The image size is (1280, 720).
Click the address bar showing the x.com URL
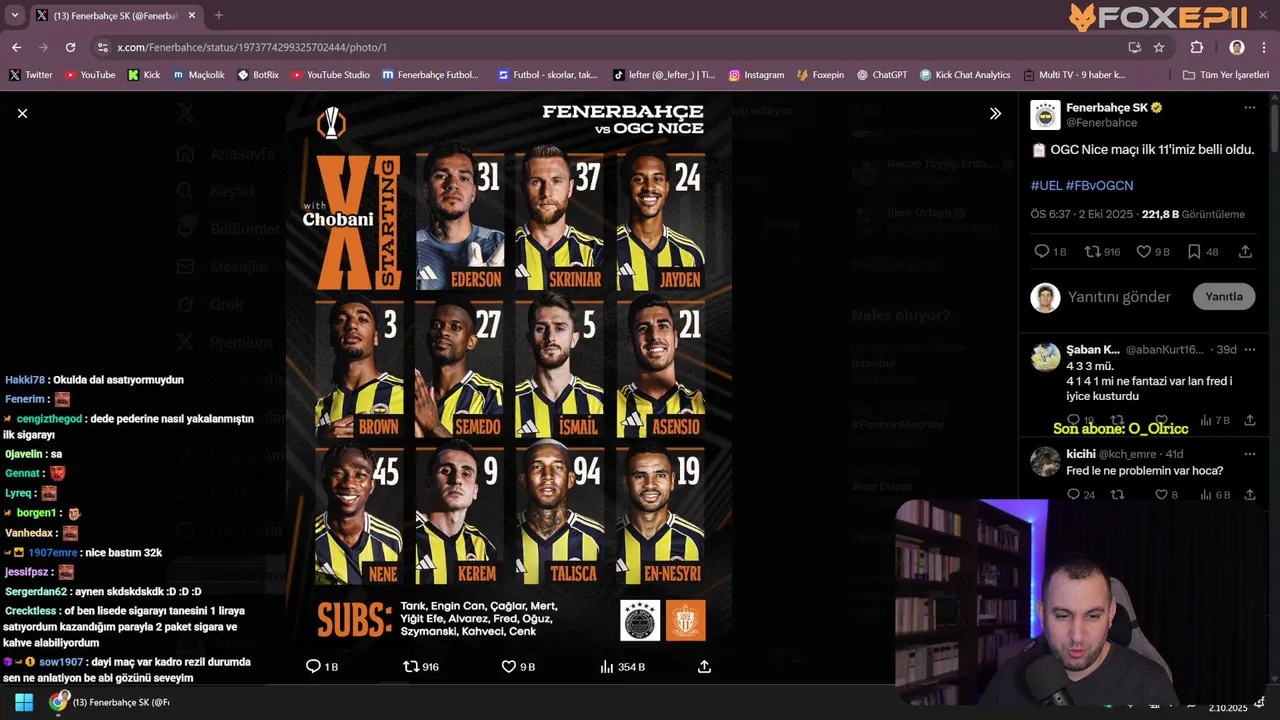click(x=610, y=47)
